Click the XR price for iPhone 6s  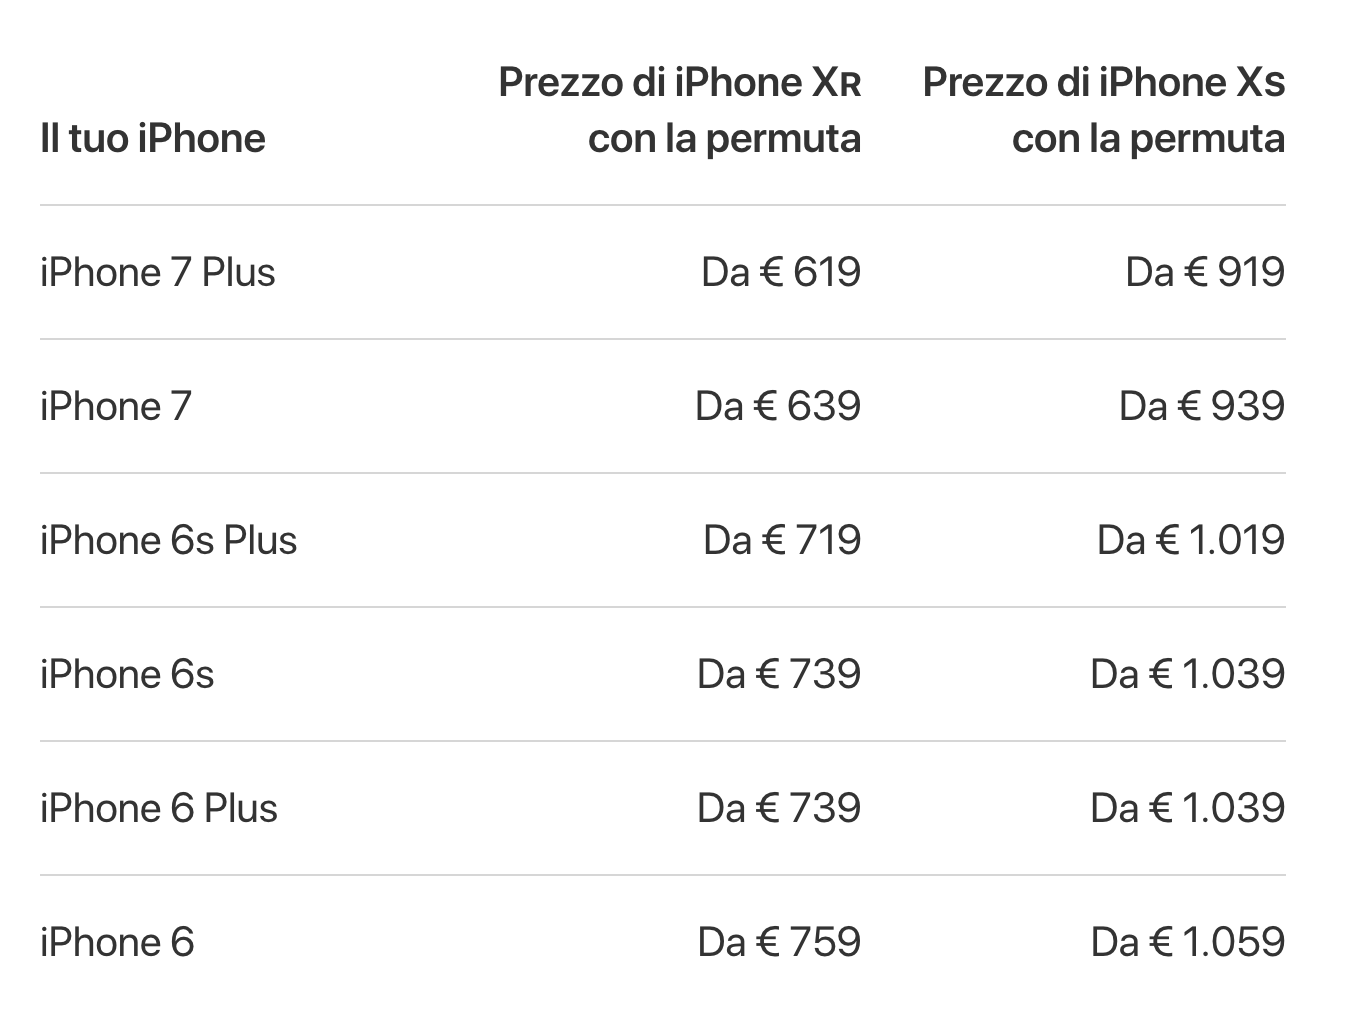tap(778, 674)
